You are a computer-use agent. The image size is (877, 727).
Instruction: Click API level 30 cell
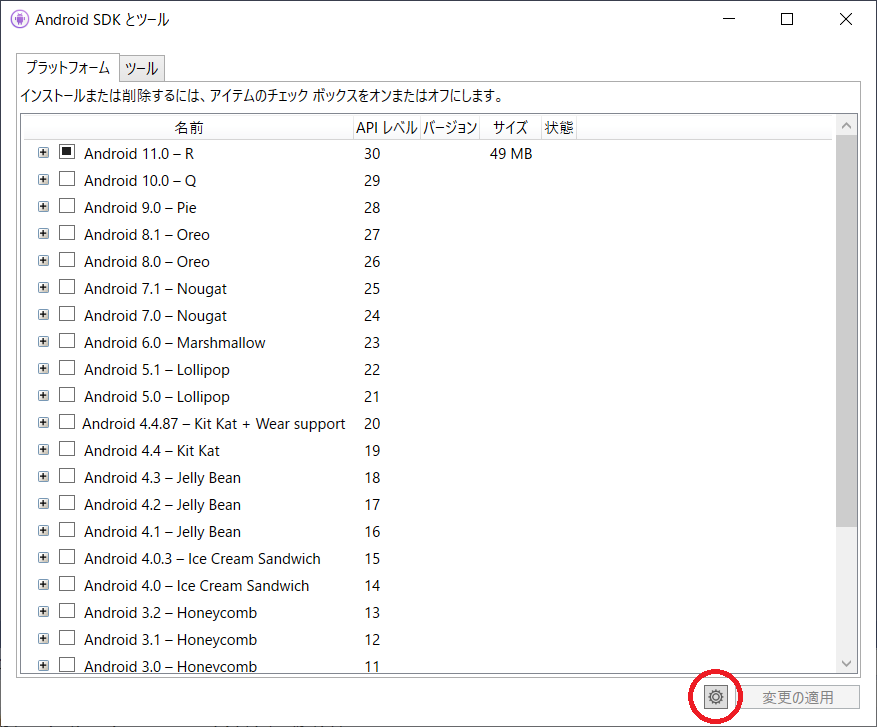(x=372, y=154)
